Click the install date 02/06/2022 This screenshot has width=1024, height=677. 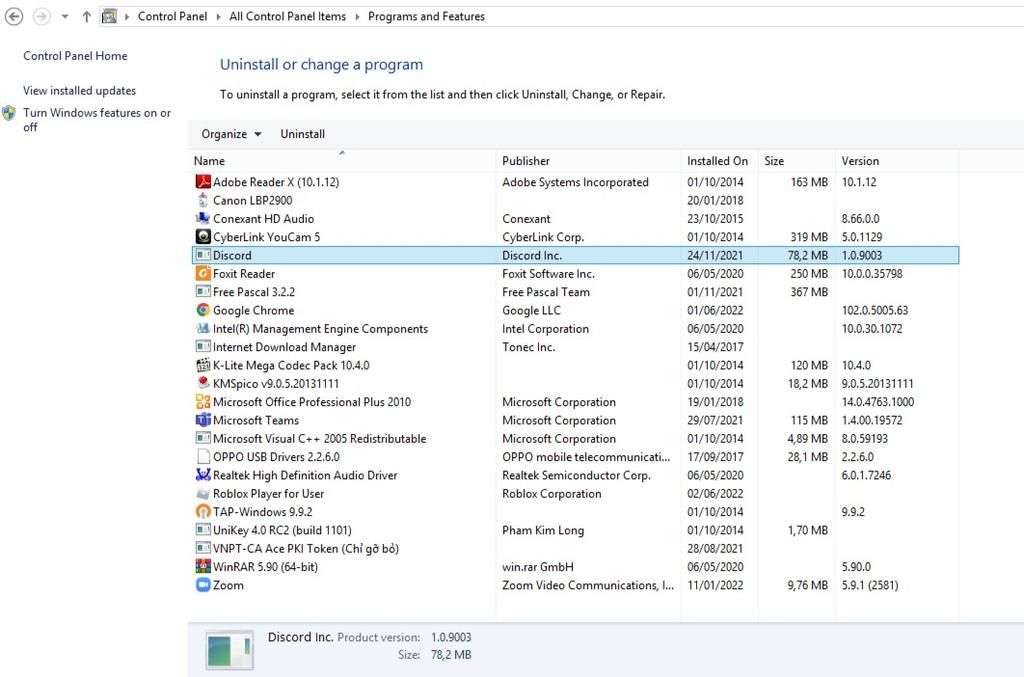point(715,494)
